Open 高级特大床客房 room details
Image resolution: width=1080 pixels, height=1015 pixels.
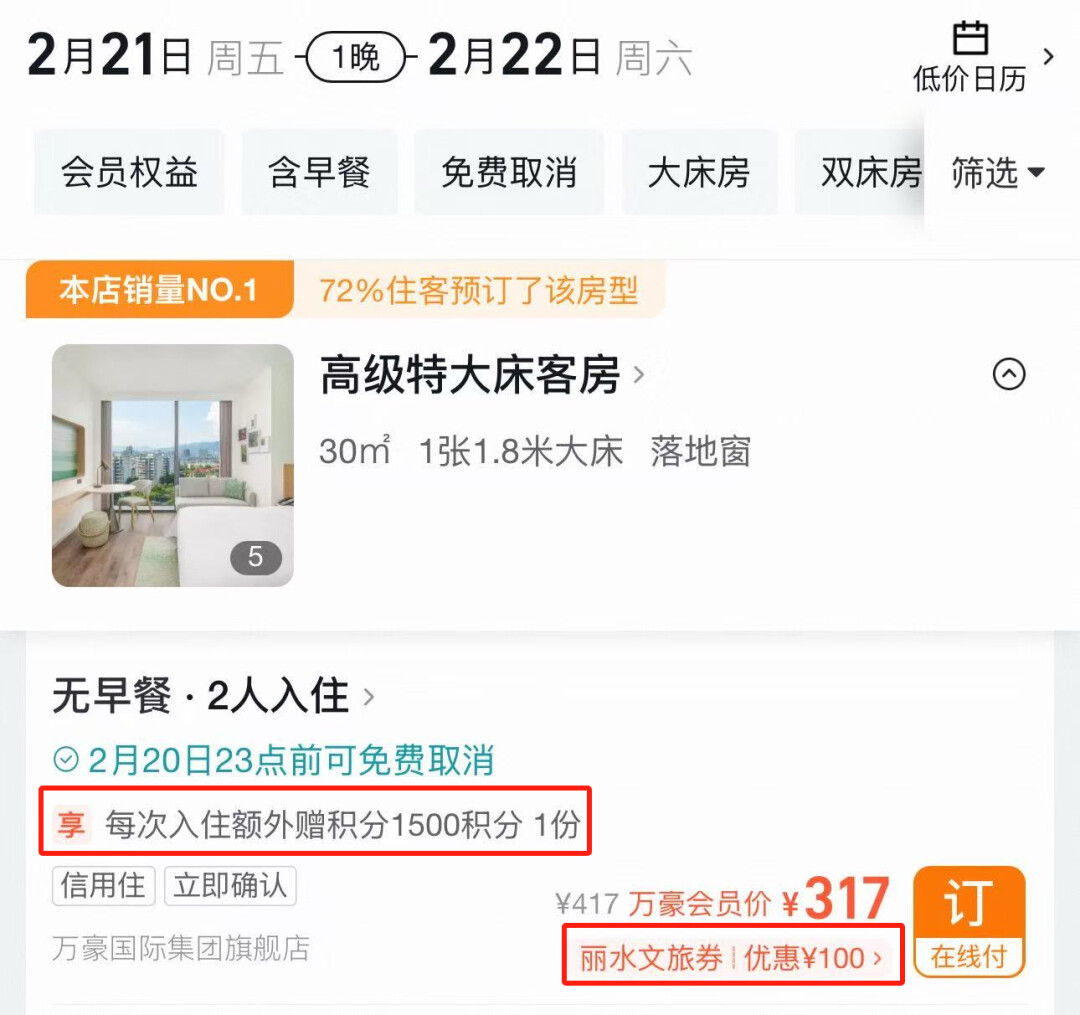click(482, 375)
